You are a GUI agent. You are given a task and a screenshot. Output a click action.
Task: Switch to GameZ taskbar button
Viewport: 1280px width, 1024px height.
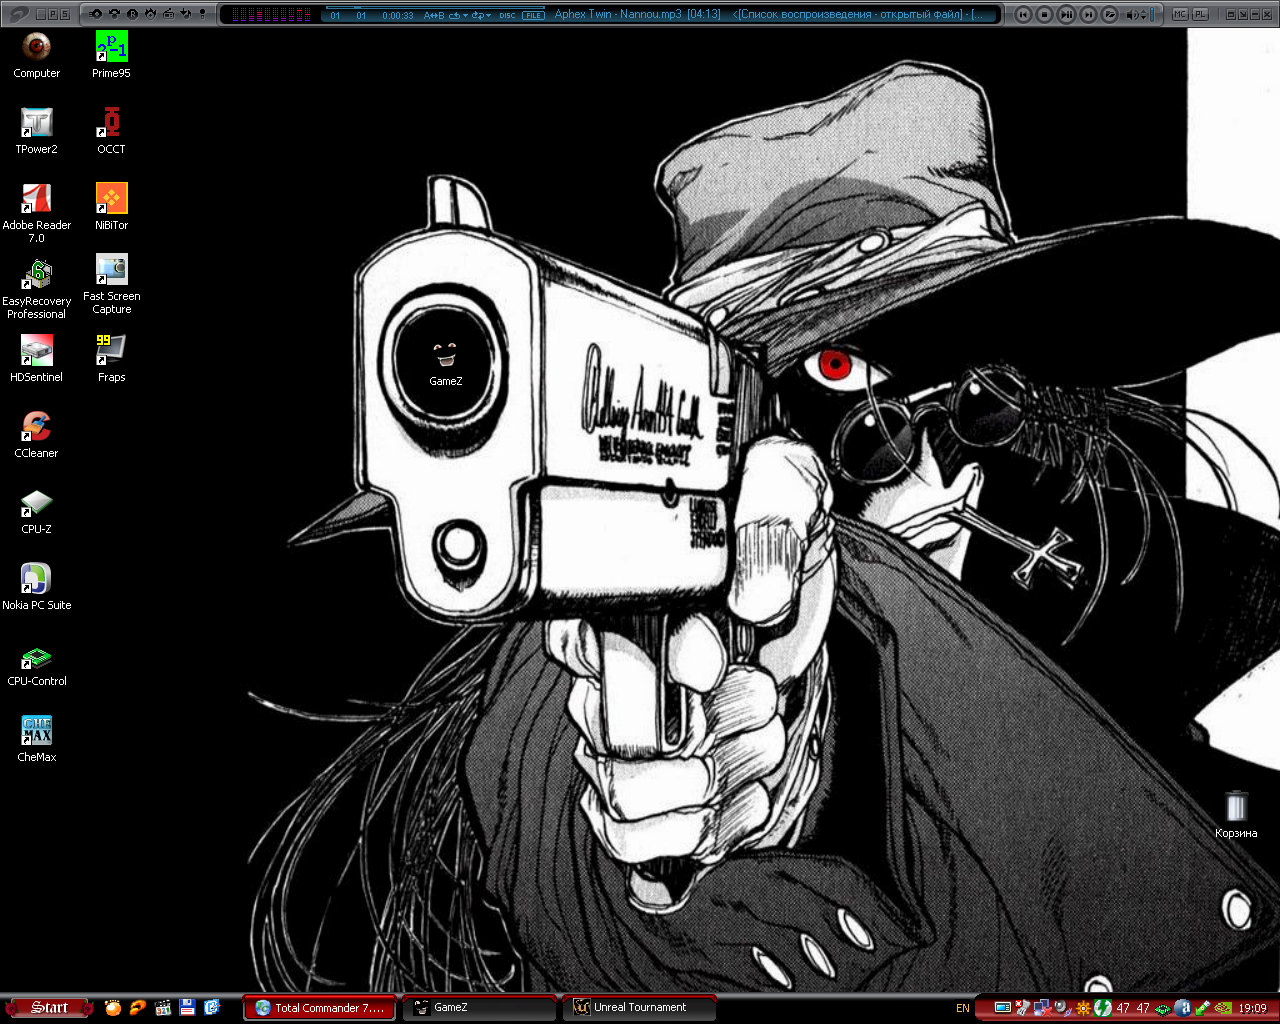tap(480, 1008)
